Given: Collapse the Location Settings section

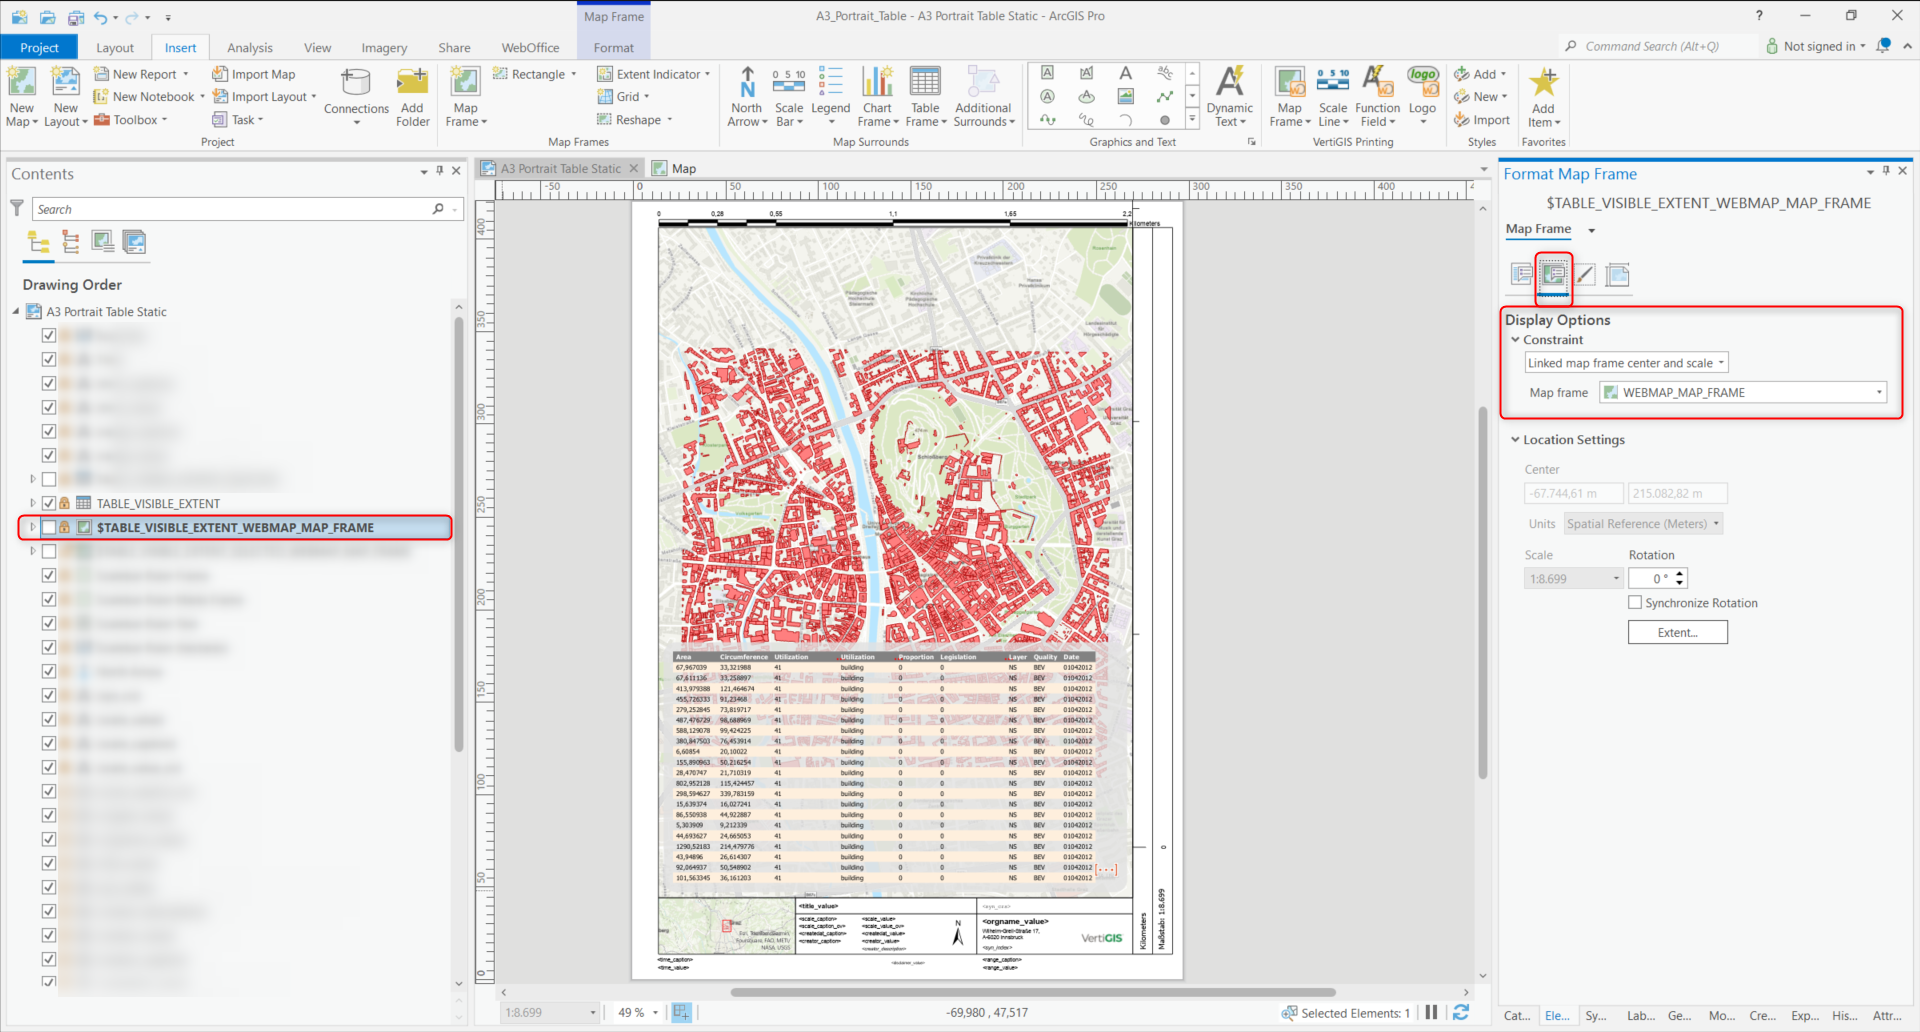Looking at the screenshot, I should 1515,440.
